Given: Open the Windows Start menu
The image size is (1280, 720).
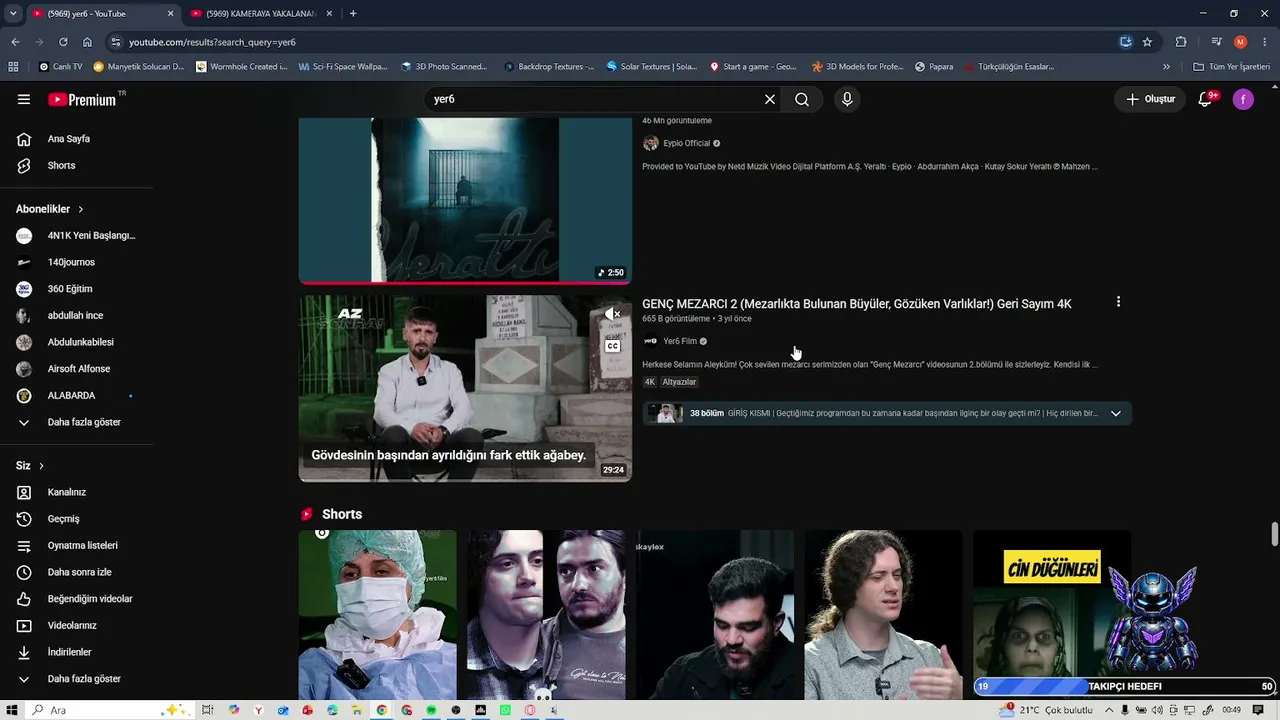Looking at the screenshot, I should pyautogui.click(x=12, y=710).
